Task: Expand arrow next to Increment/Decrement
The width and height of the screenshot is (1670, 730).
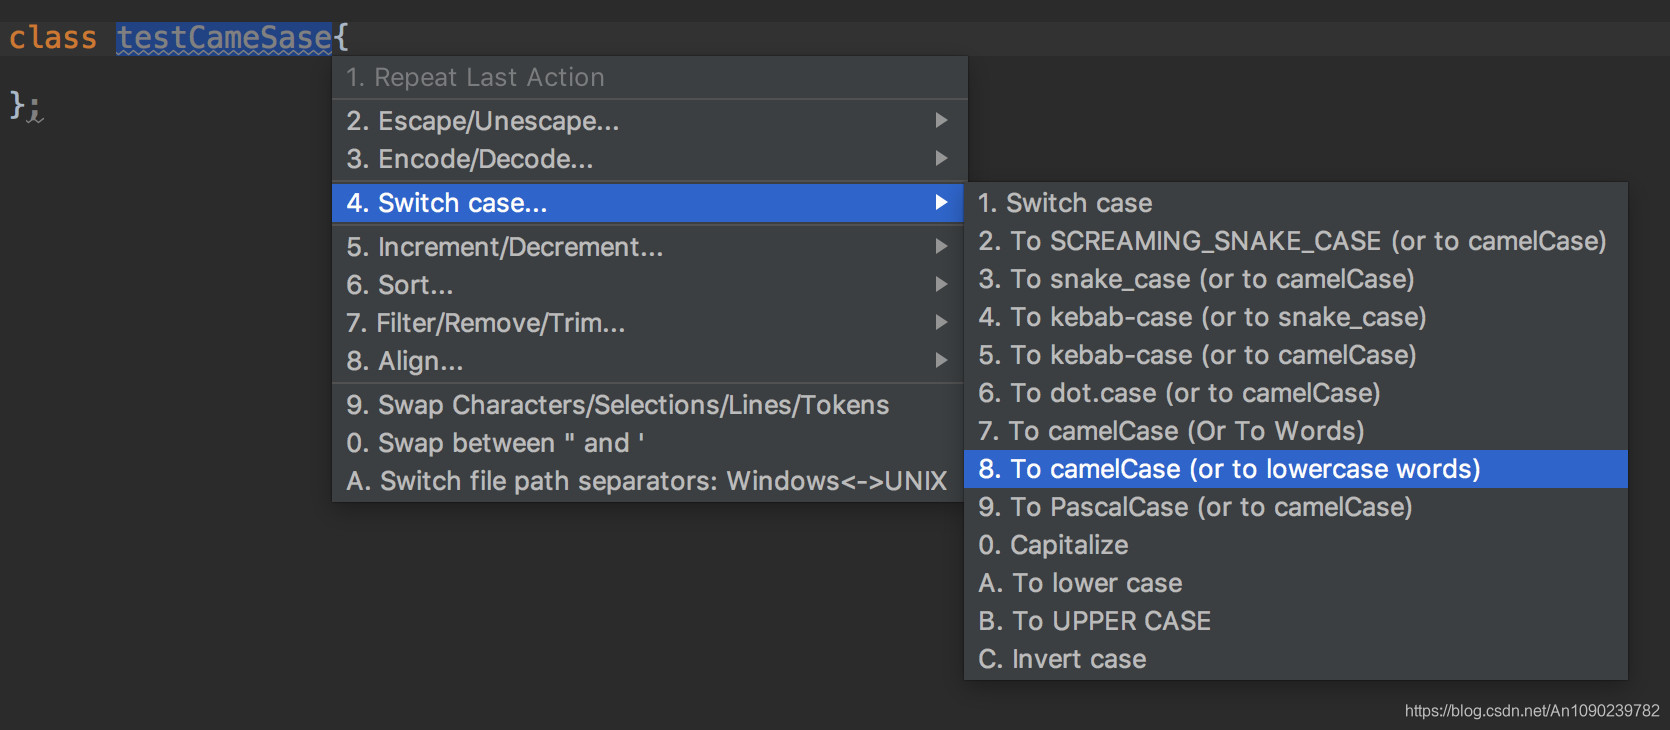Action: coord(941,246)
